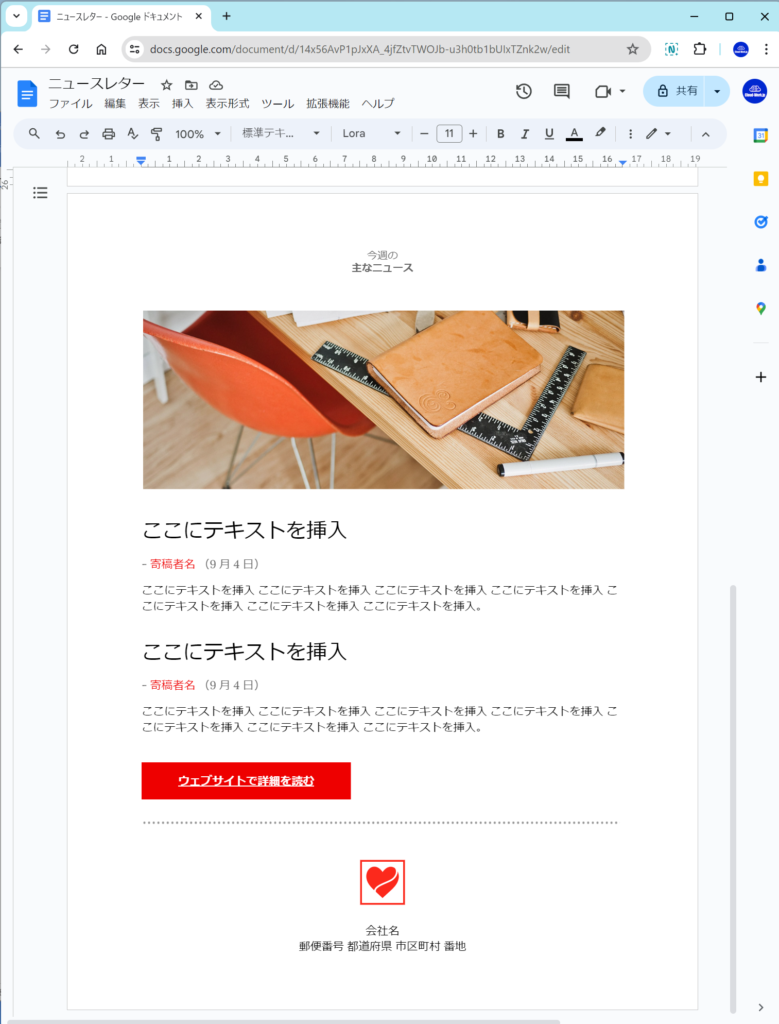Open the 標準テキスト paragraph style dropdown
The image size is (779, 1024).
point(281,134)
